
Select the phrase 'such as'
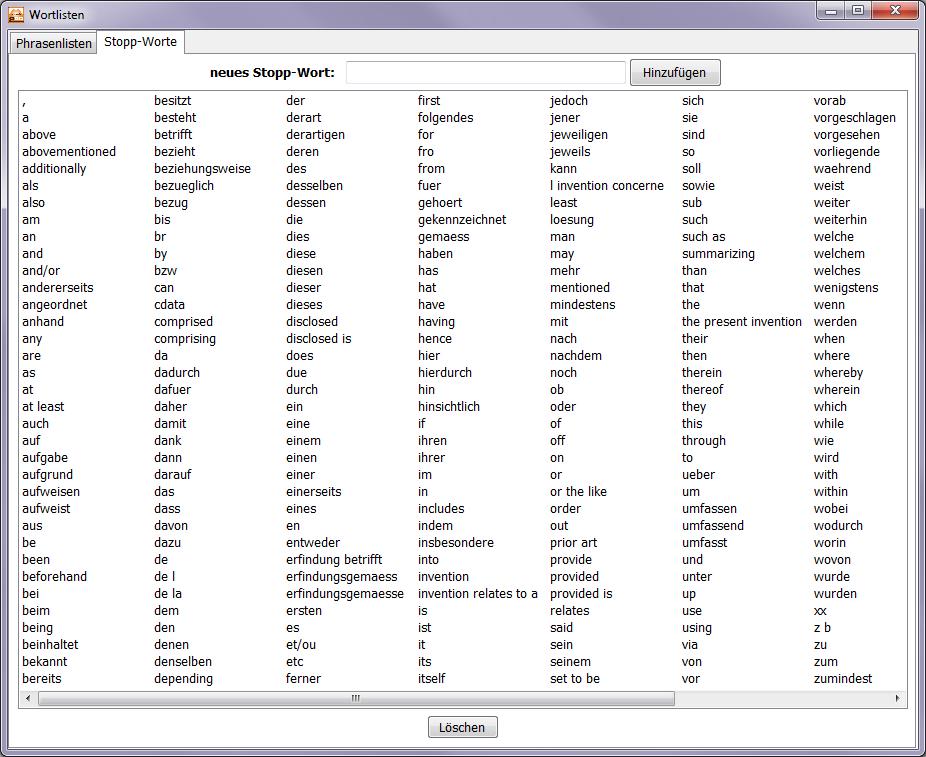pos(704,237)
